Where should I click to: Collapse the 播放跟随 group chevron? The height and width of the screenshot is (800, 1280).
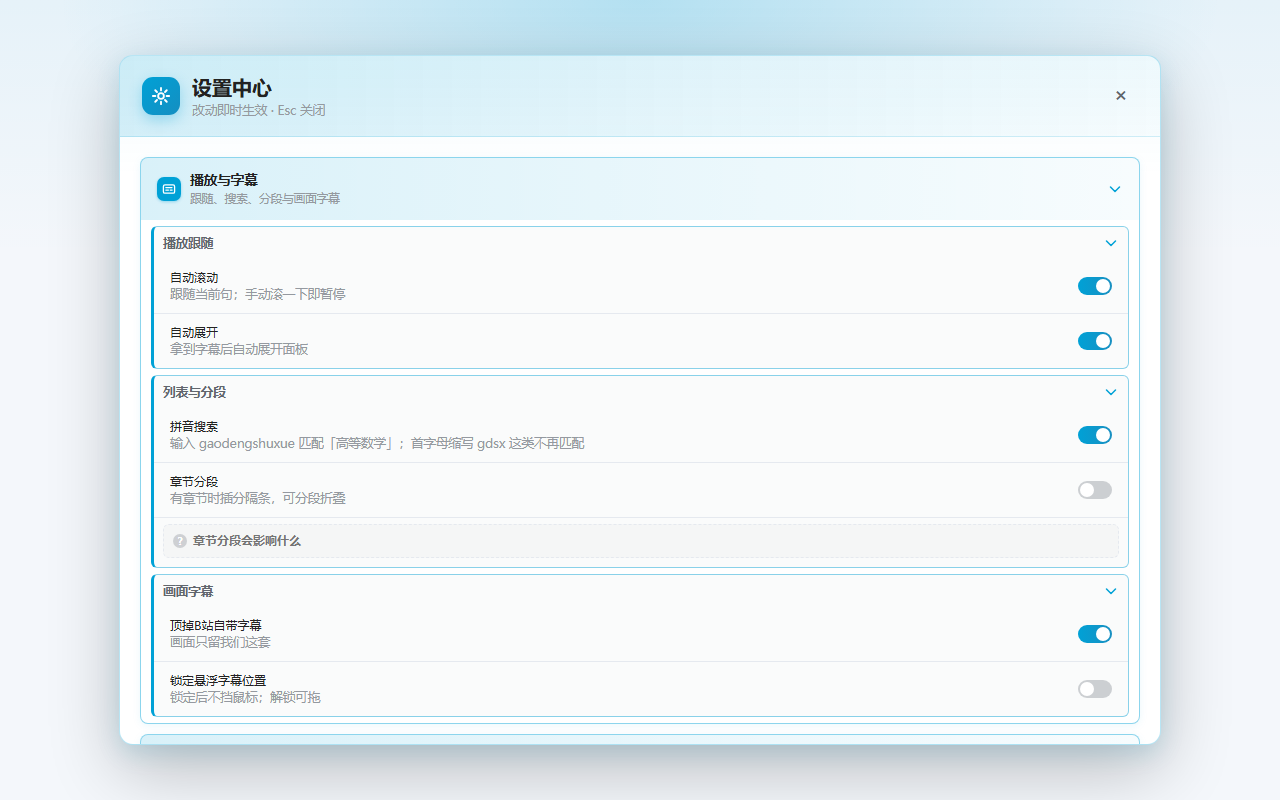[1111, 243]
